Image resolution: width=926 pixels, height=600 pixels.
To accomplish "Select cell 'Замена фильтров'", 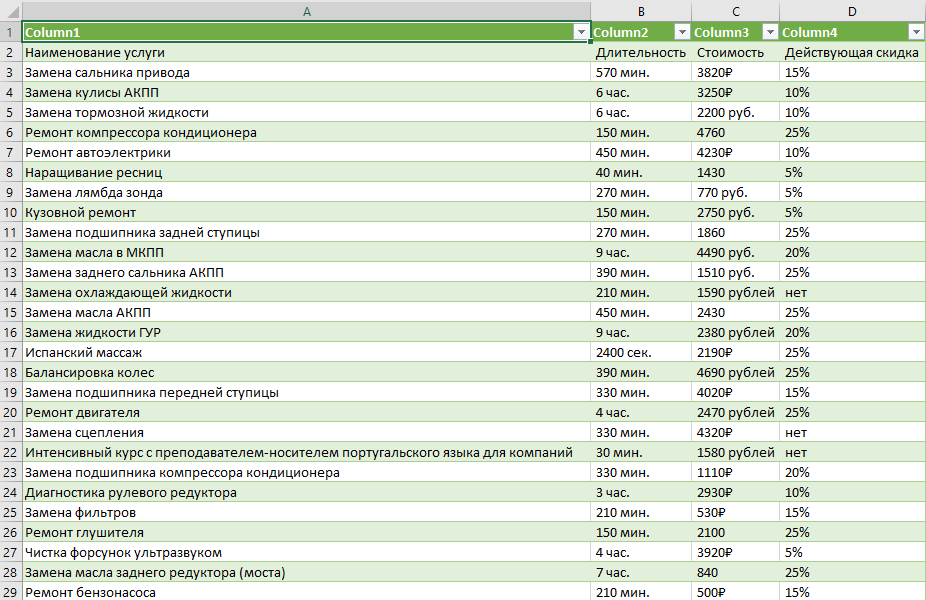I will click(x=307, y=513).
